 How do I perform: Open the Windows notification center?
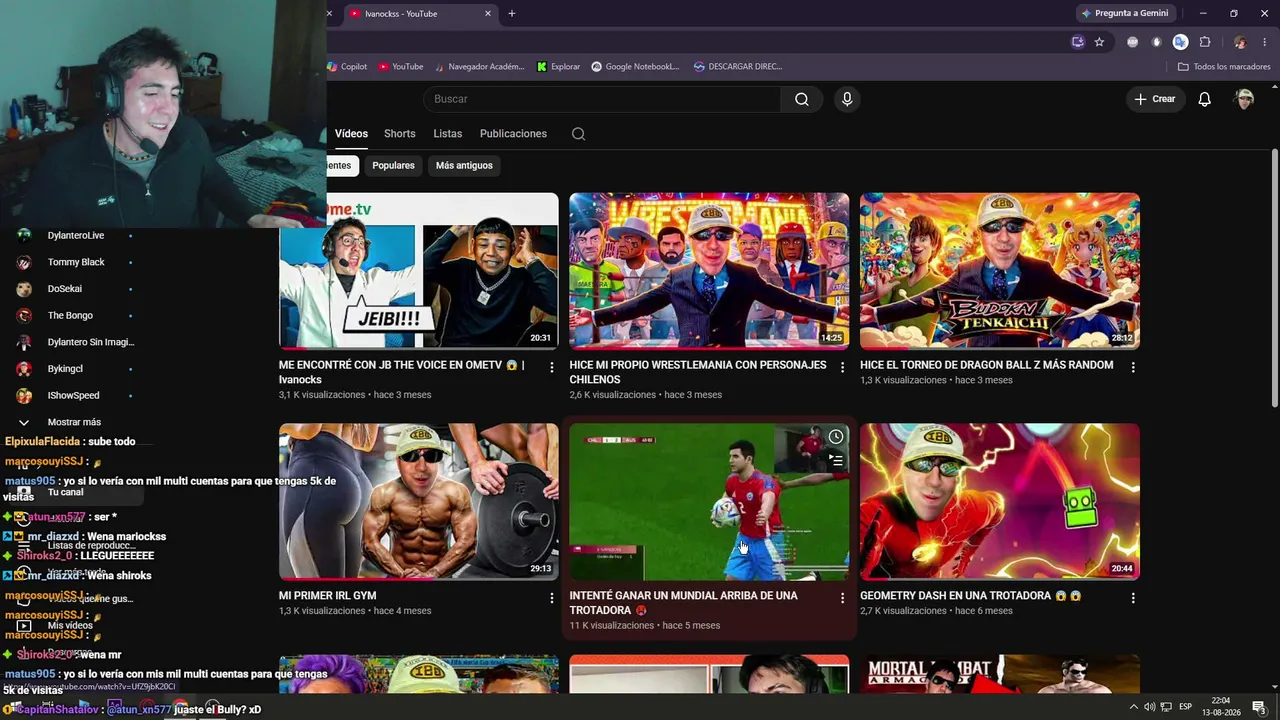click(1259, 707)
